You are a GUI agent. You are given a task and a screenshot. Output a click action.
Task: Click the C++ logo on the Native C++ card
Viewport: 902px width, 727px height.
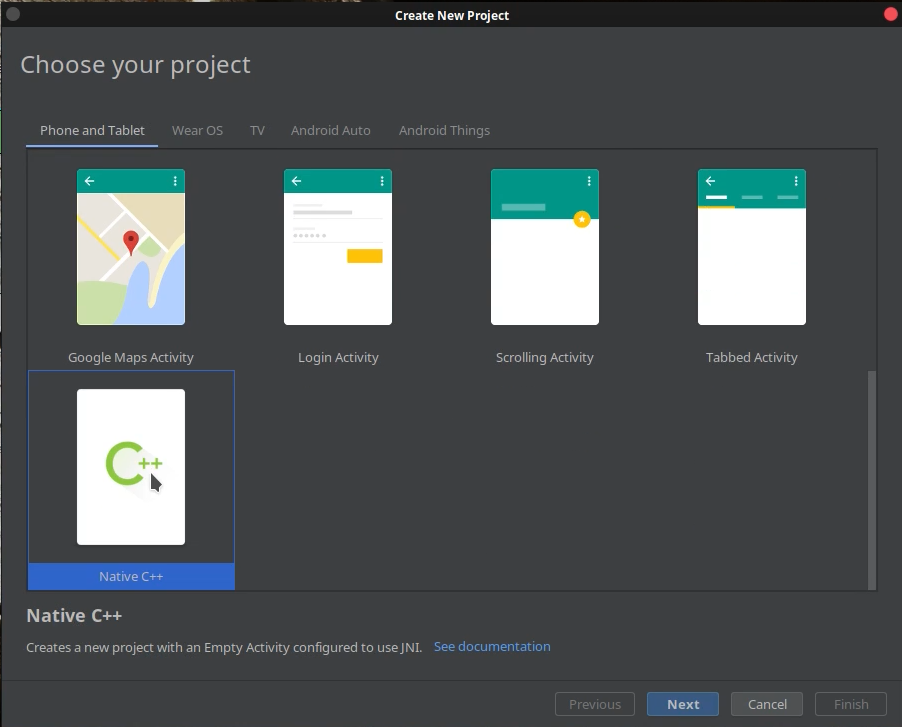point(129,463)
